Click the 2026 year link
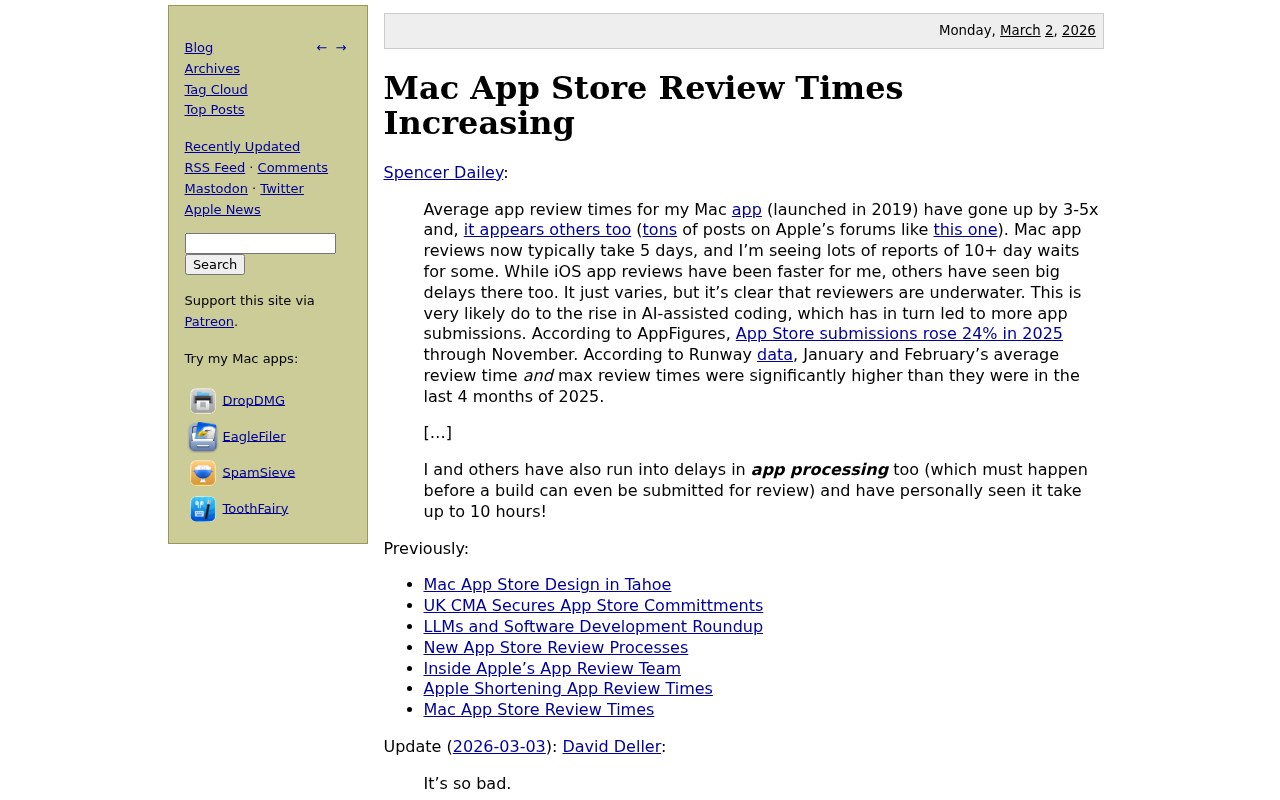 click(1079, 31)
